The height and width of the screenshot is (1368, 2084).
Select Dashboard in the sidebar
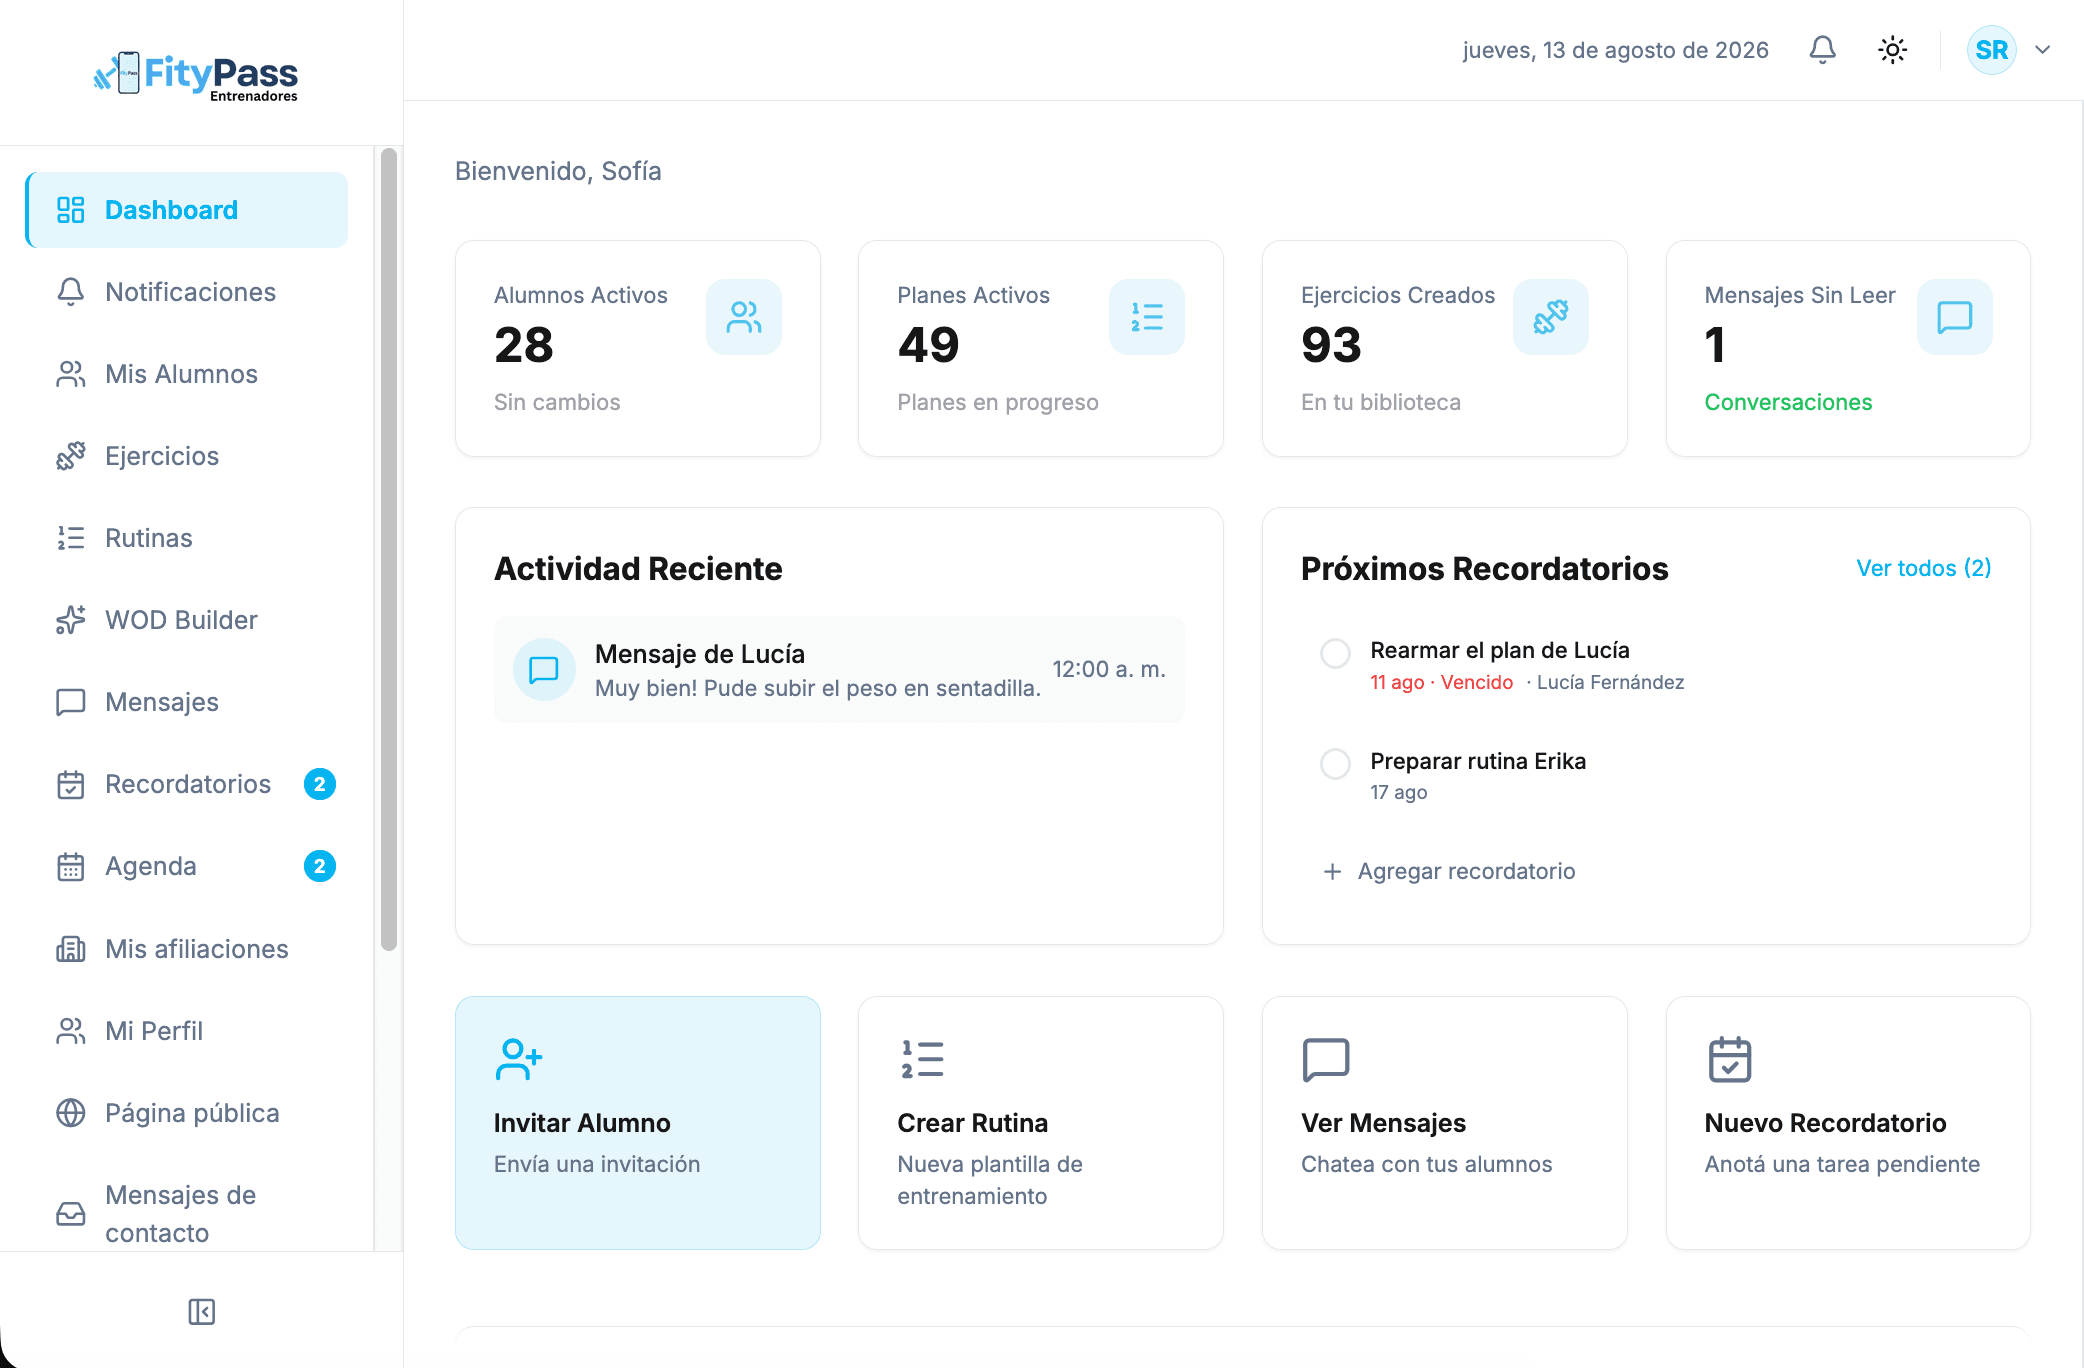[187, 210]
